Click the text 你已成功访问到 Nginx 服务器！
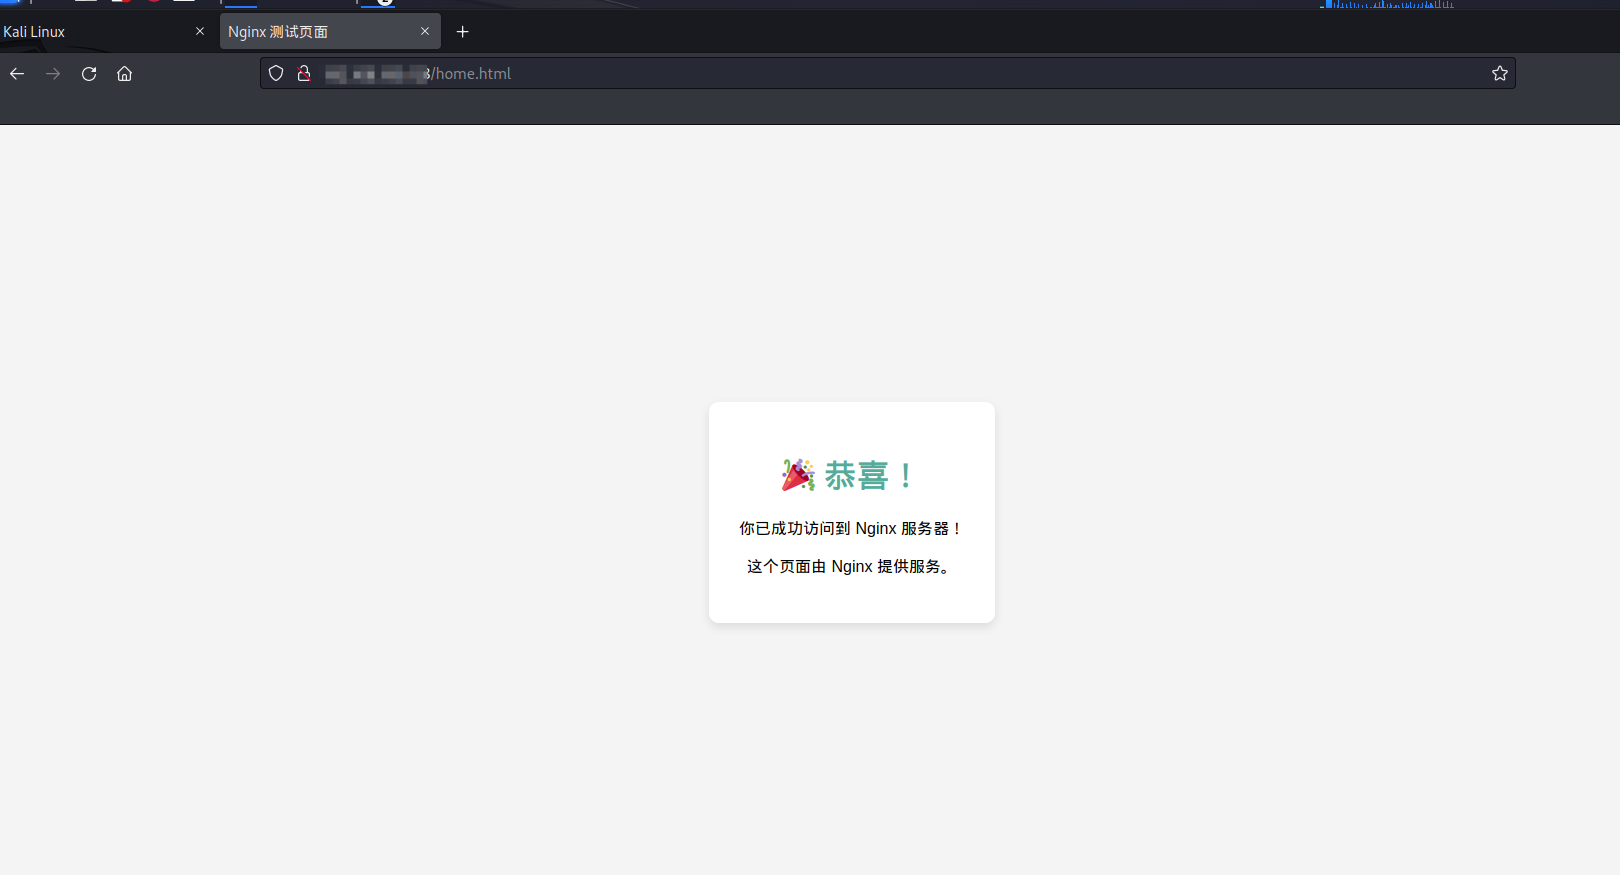 click(851, 528)
